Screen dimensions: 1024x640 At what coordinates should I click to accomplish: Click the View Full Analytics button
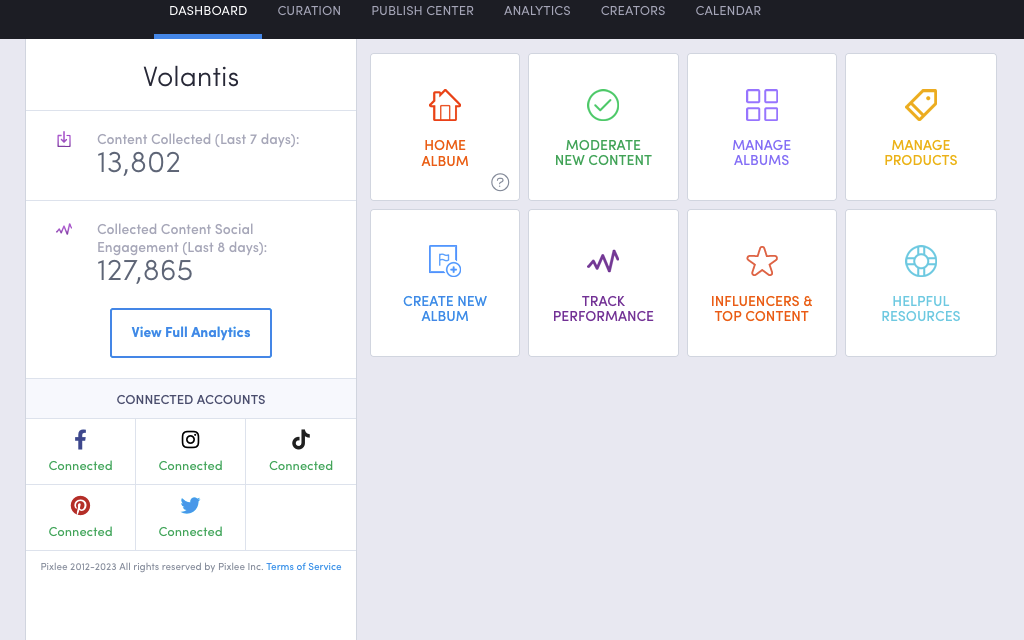[x=190, y=333]
